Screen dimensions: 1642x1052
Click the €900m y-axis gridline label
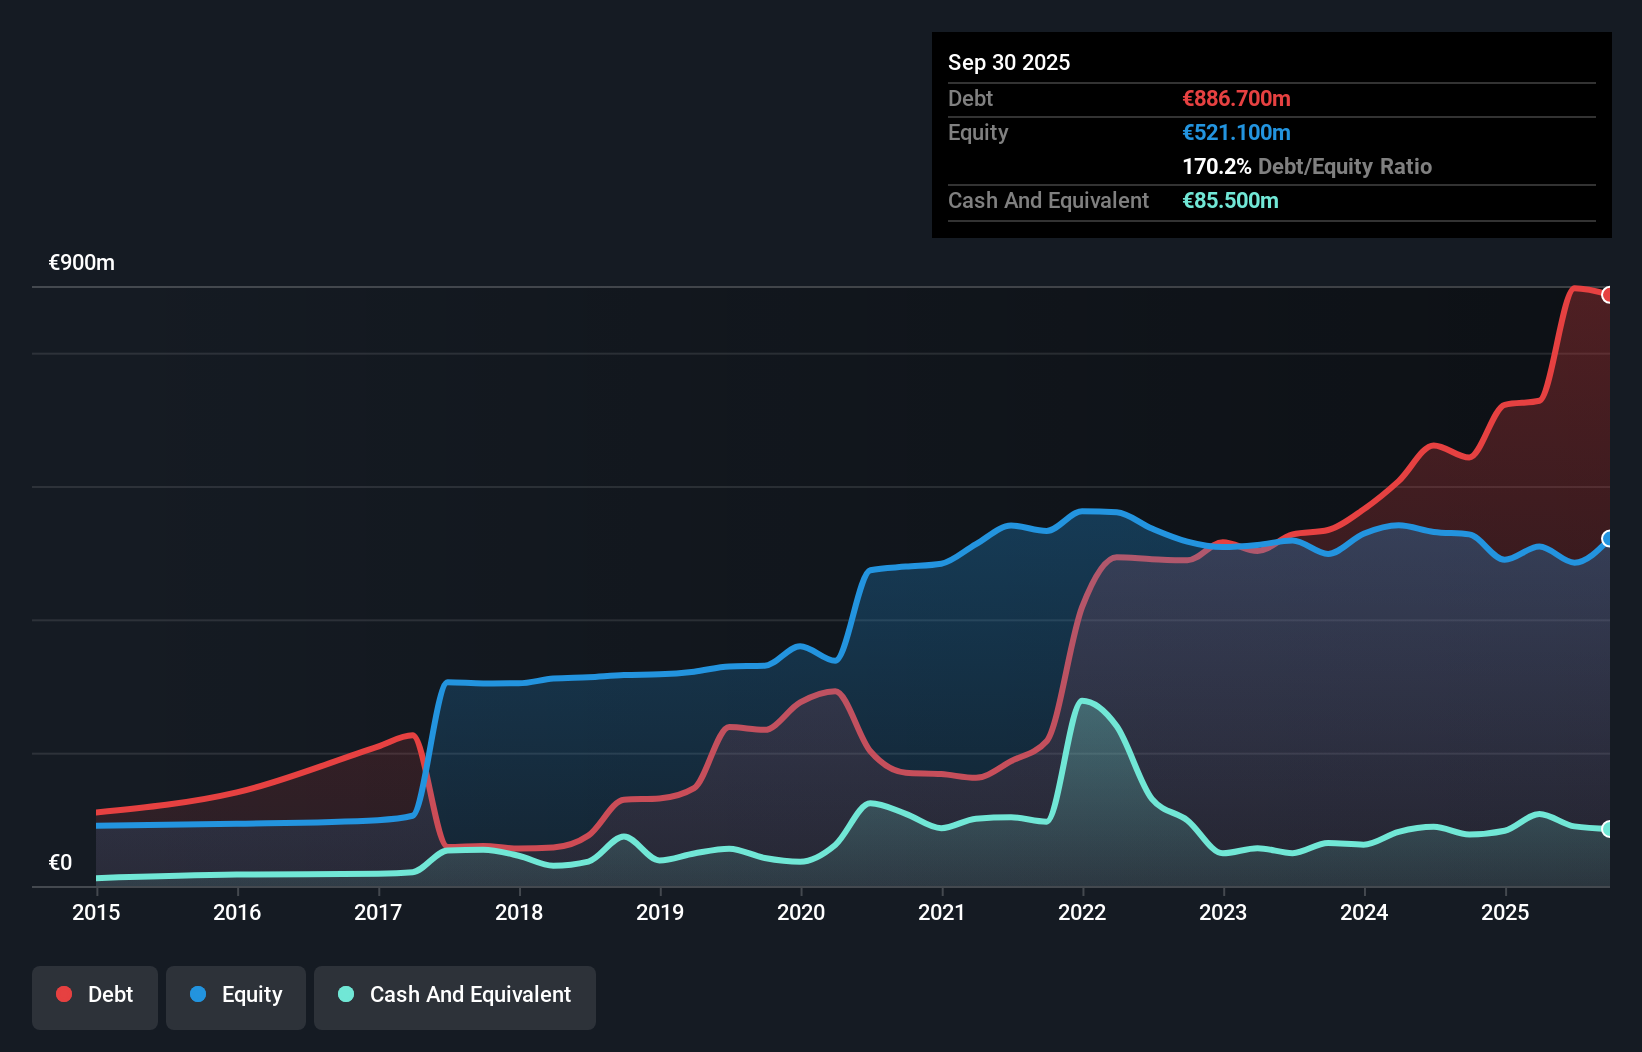click(x=81, y=262)
